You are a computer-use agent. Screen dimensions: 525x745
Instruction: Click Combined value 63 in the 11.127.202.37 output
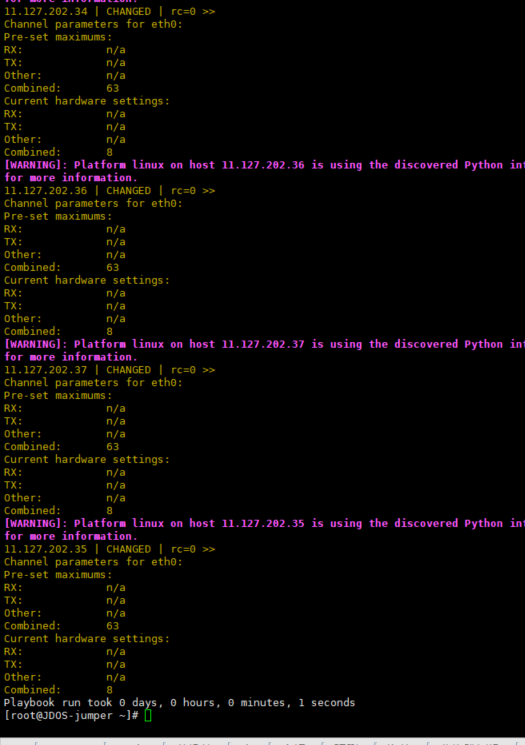coord(113,447)
